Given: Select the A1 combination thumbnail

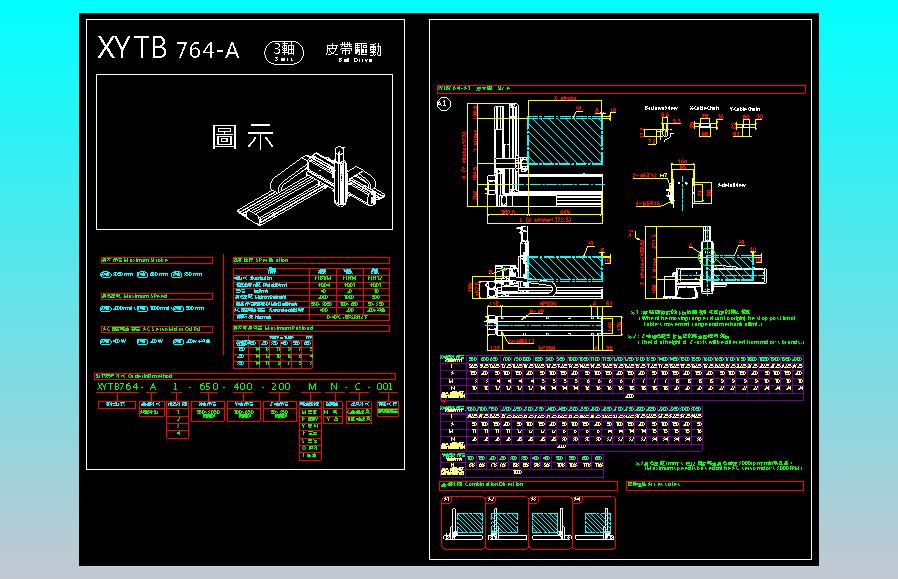Looking at the screenshot, I should (464, 522).
